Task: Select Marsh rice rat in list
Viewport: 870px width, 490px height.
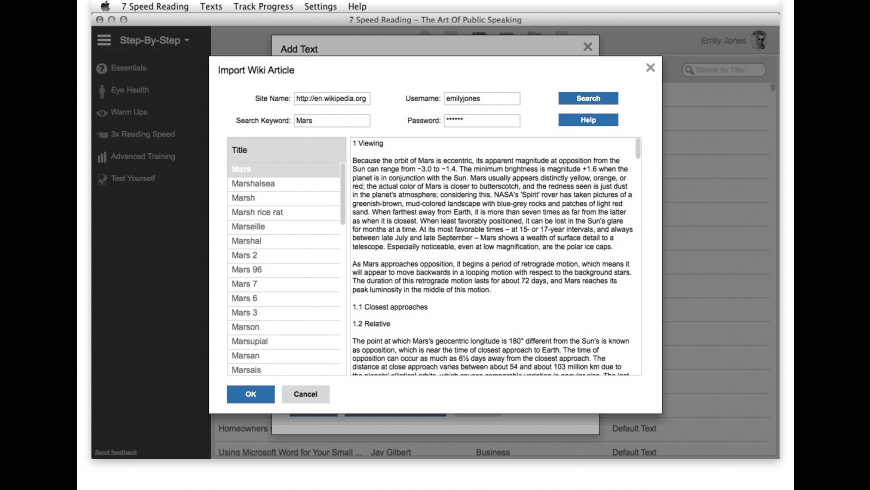Action: 284,213
